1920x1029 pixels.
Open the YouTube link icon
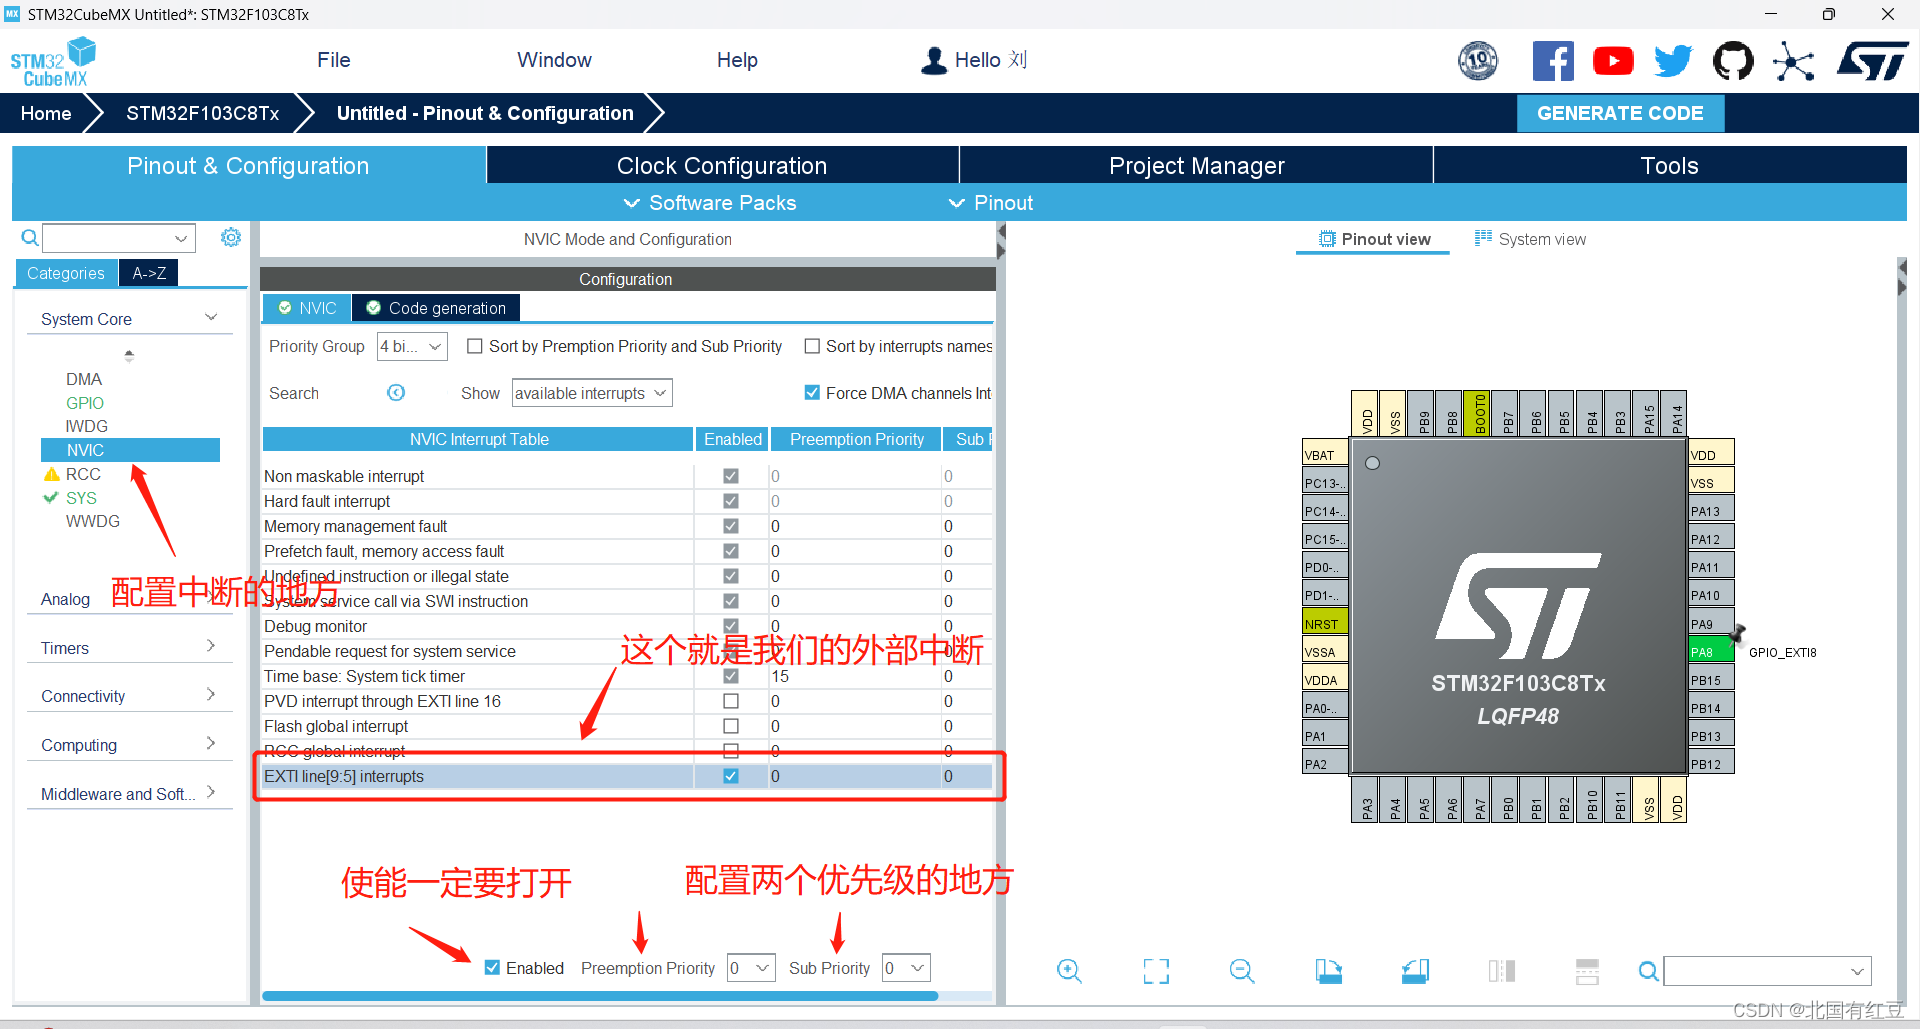coord(1613,62)
